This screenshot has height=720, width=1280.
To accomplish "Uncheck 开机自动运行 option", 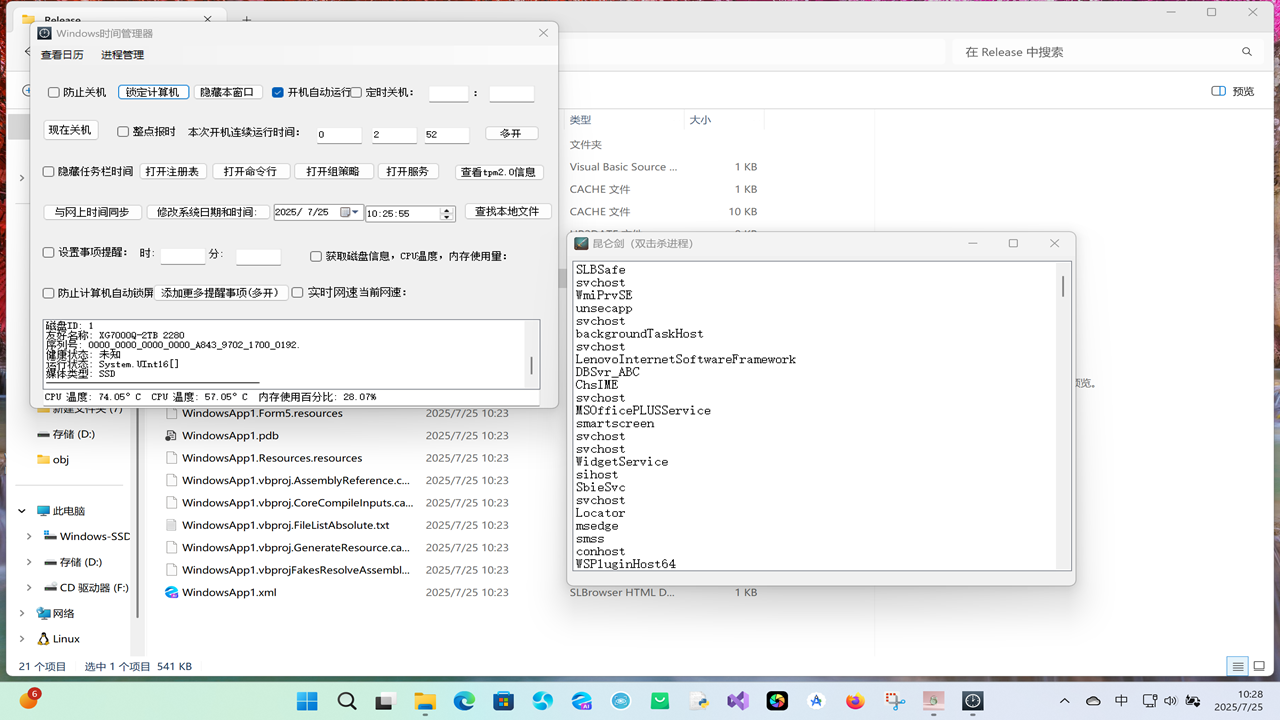I will 277,93.
